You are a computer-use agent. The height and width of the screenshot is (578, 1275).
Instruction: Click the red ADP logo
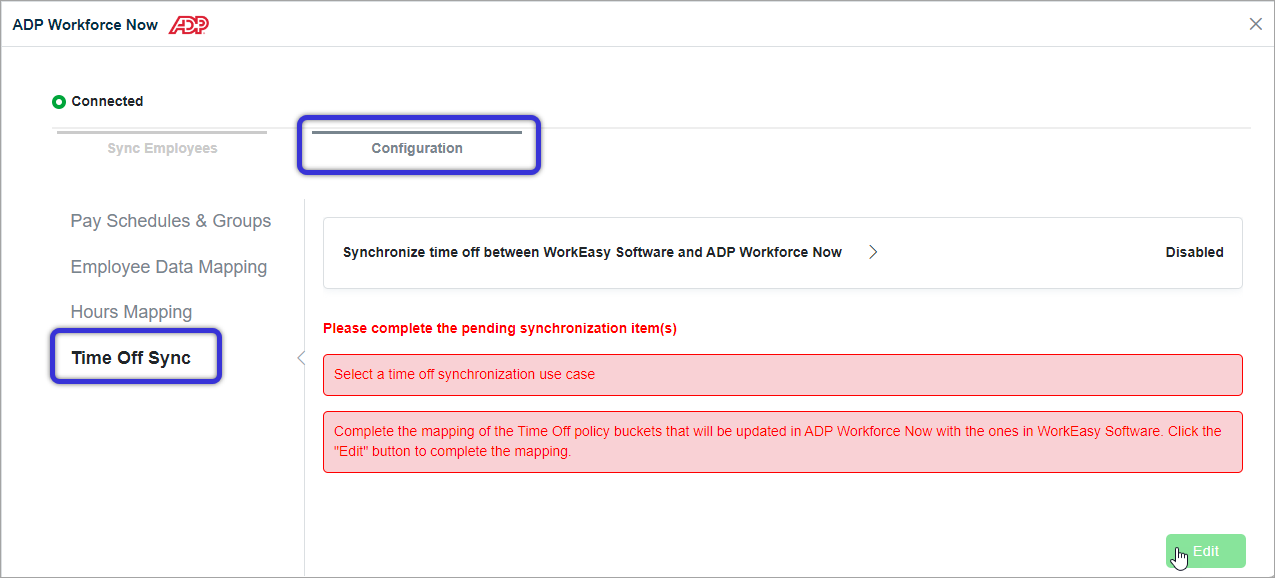[188, 25]
